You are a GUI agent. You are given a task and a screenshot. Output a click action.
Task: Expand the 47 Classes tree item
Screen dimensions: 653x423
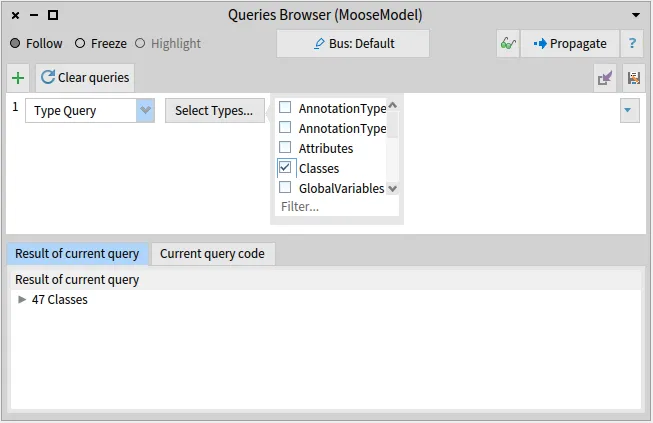[x=22, y=299]
